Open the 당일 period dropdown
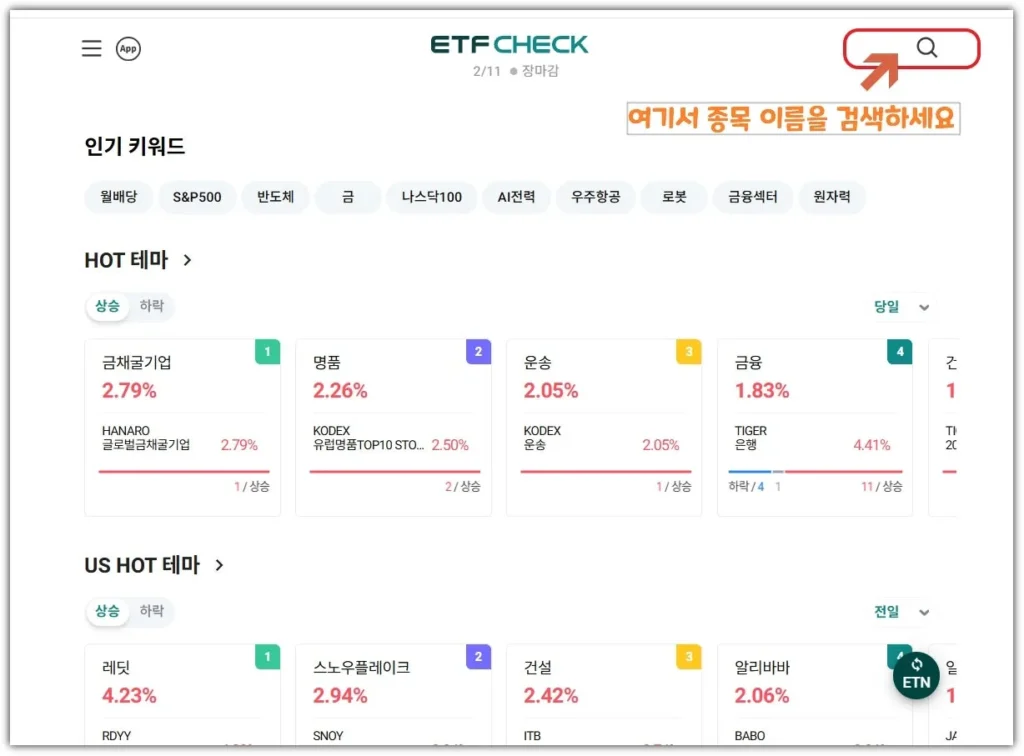 point(902,307)
